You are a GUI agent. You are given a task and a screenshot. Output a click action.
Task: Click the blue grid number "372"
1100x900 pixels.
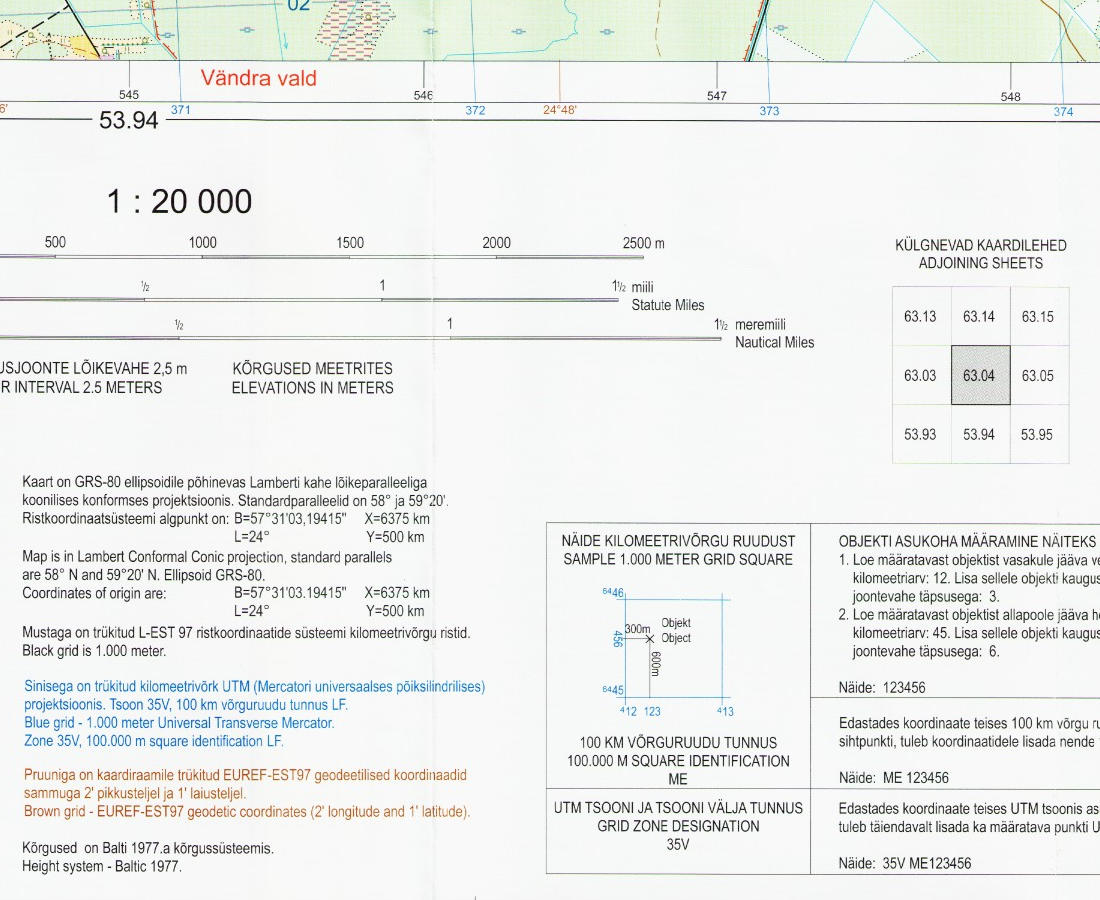[475, 110]
